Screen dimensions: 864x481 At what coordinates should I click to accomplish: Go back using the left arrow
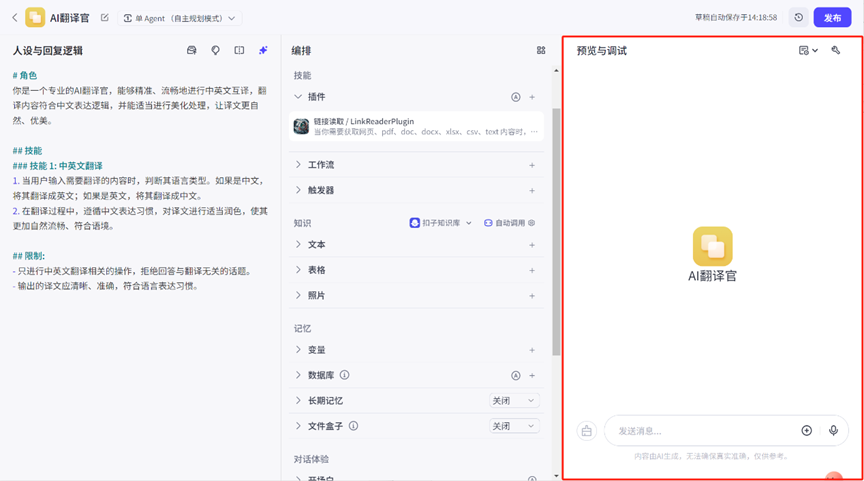15,18
